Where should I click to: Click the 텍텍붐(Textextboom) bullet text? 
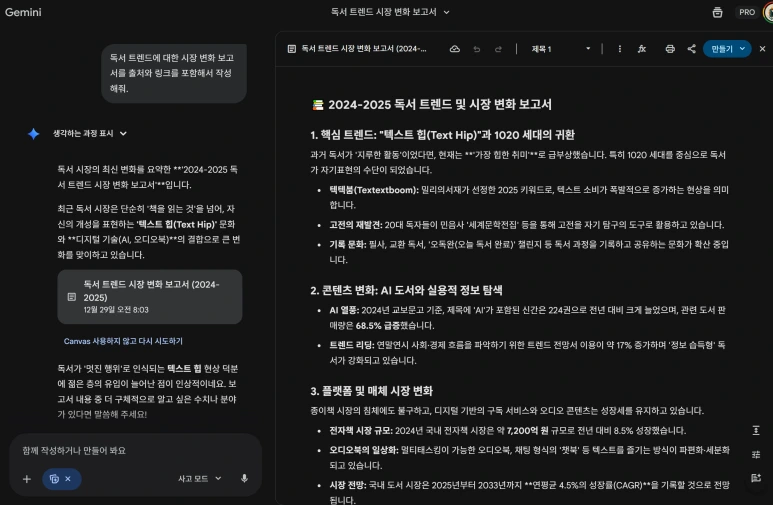pos(529,197)
